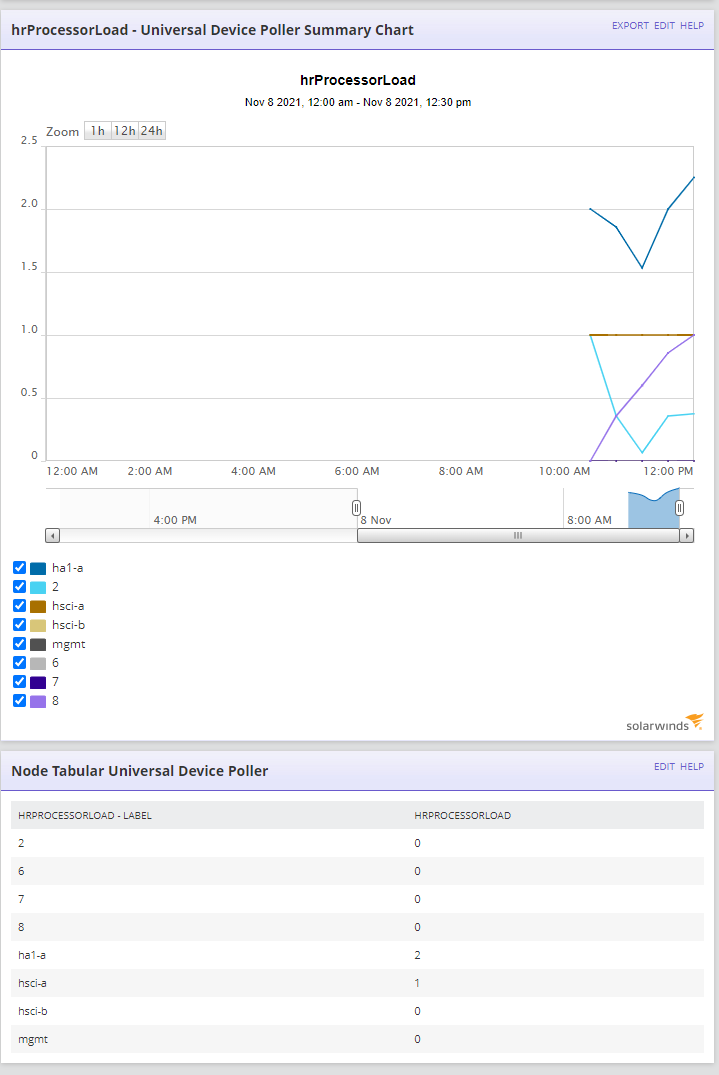
Task: Click the scrollbar right arrow button
Action: pyautogui.click(x=686, y=535)
